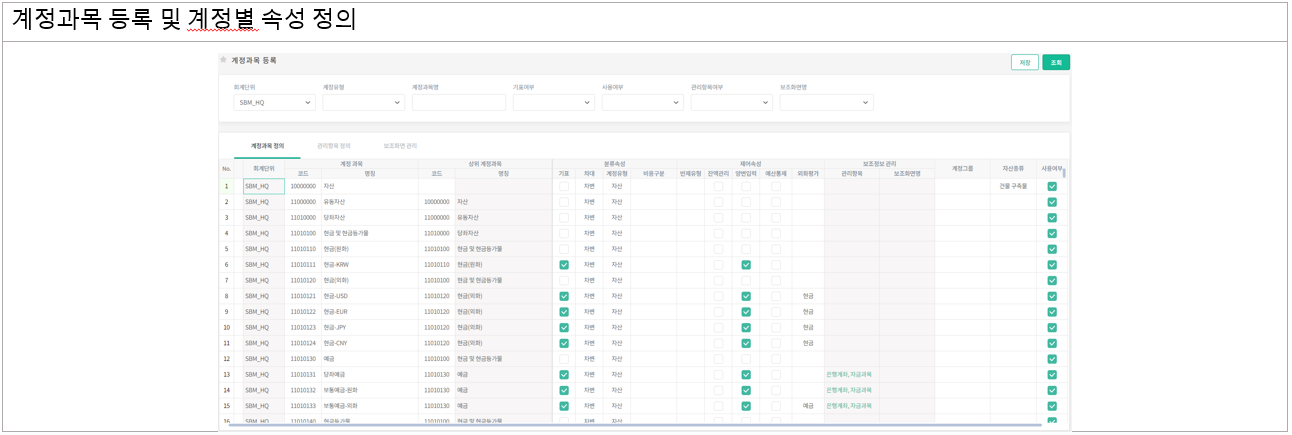Screen dimensions: 1292x435
Task: Toggle 사용여부 checkbox in row 1 자산
Action: click(x=1052, y=186)
